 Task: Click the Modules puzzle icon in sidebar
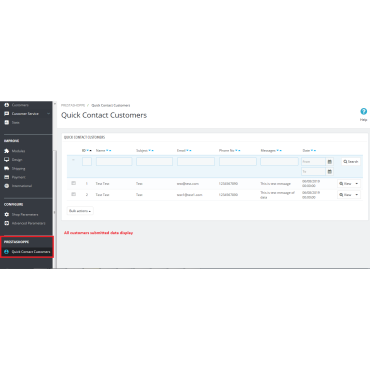[6, 151]
